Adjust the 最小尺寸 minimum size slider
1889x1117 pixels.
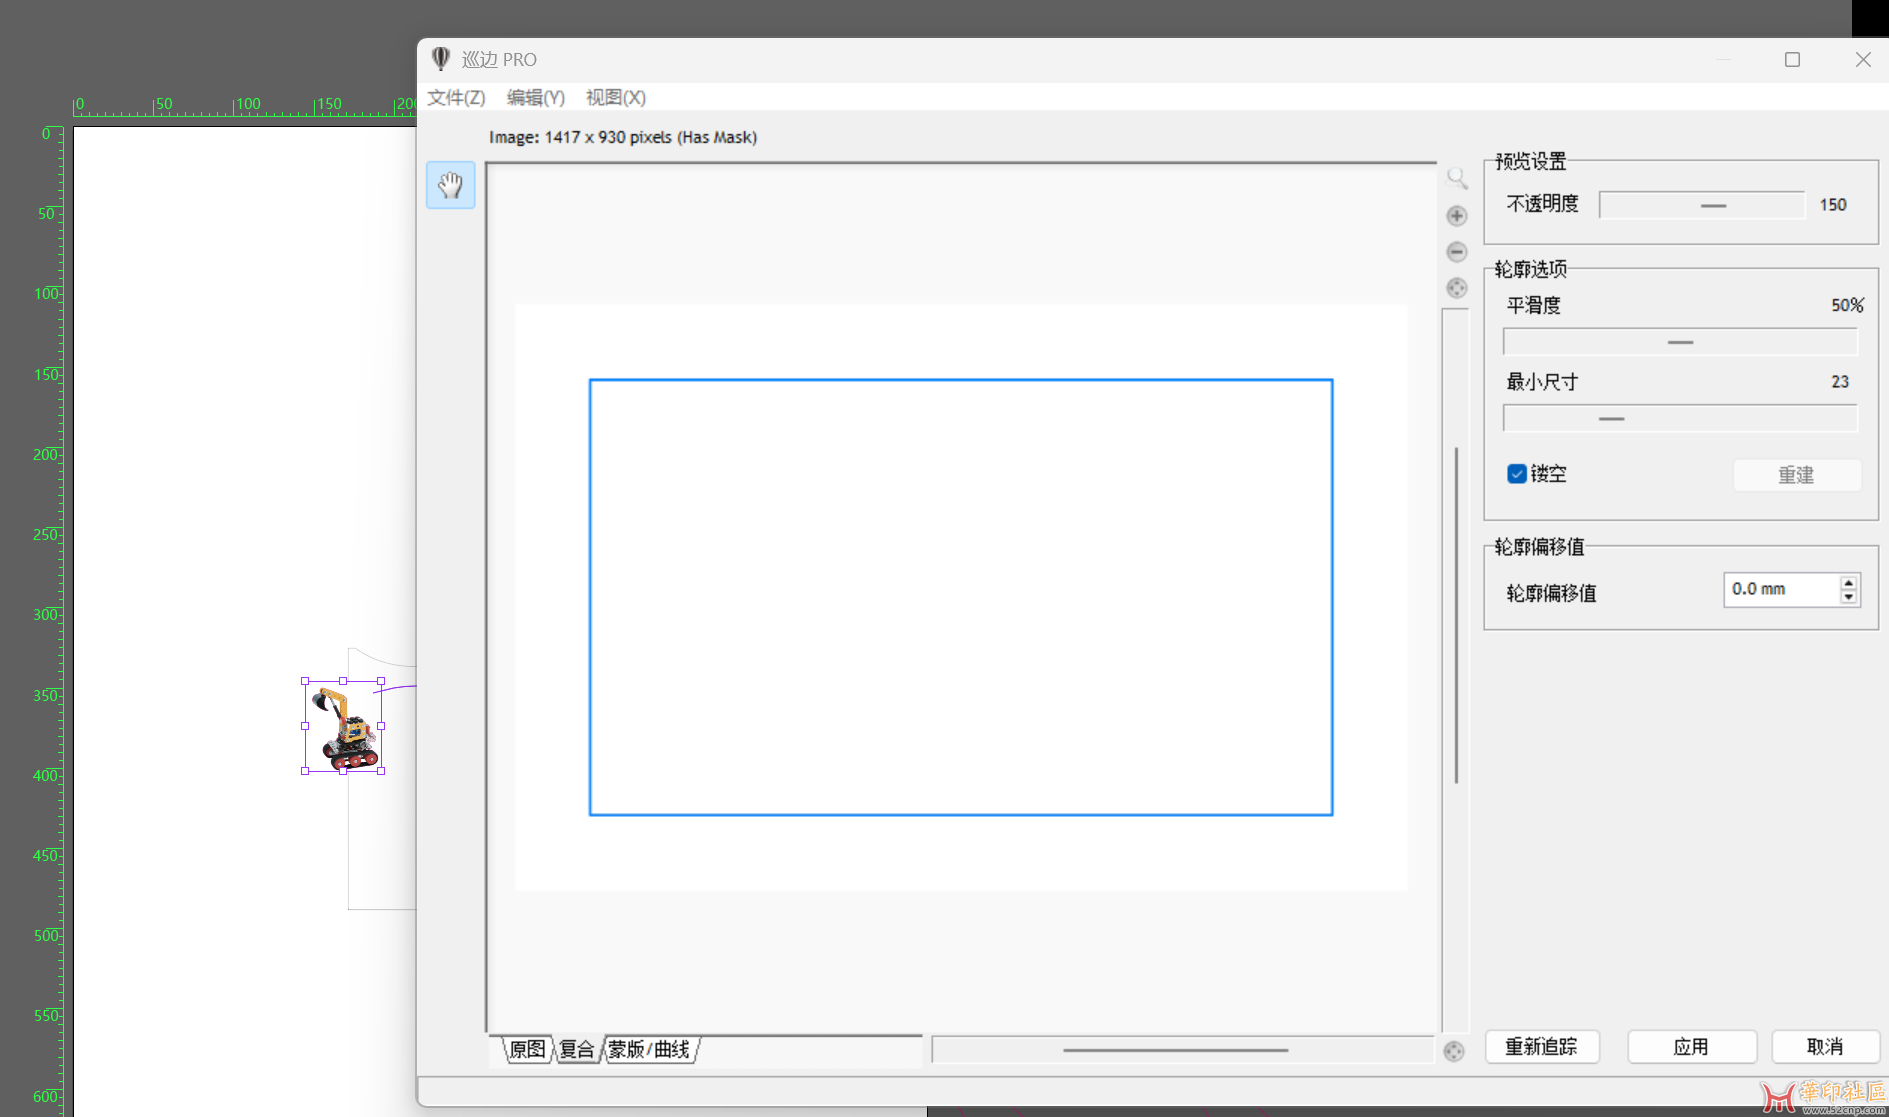click(x=1680, y=418)
